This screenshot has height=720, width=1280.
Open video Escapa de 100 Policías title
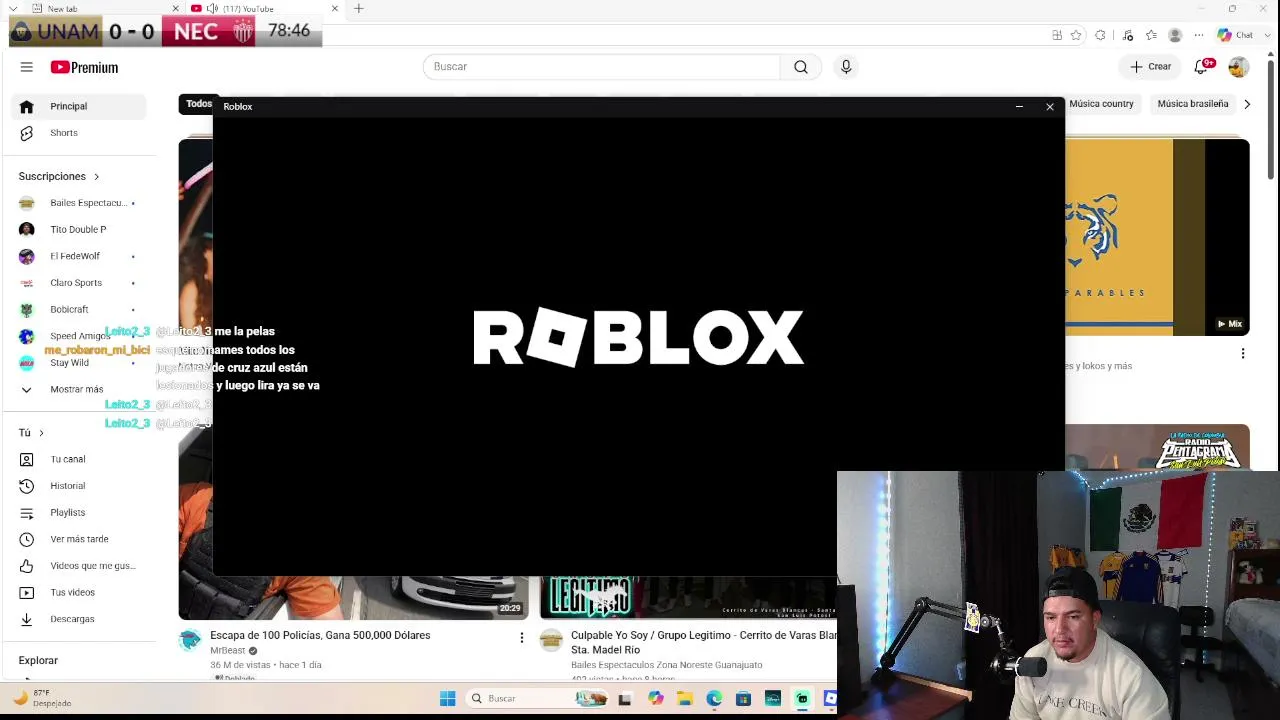click(x=320, y=635)
